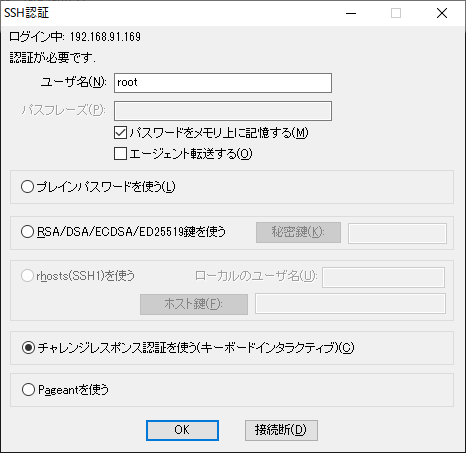Click the ユーザ名 input field containing root
This screenshot has height=453, width=466.
click(223, 83)
